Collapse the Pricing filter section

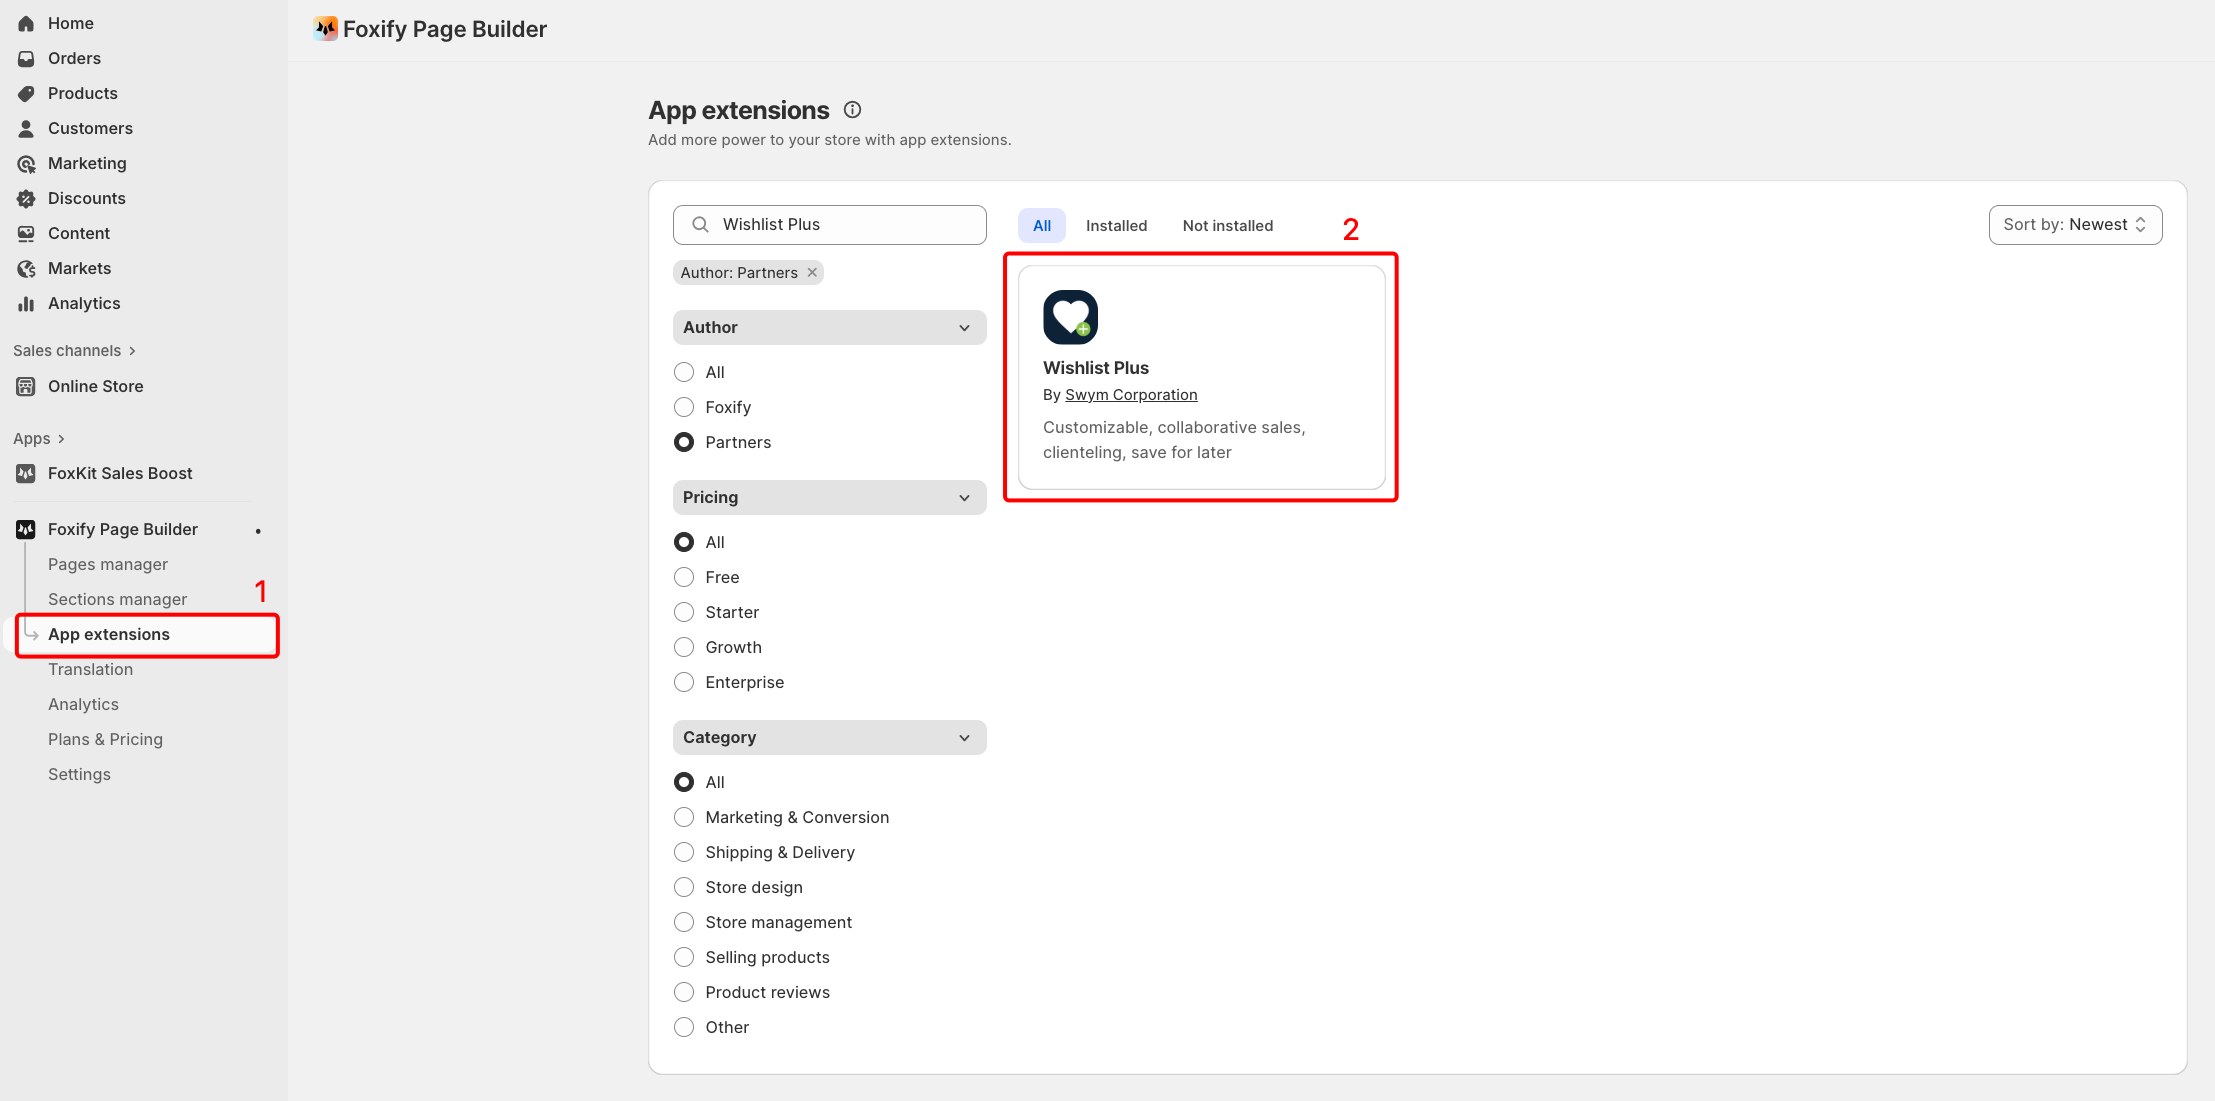pyautogui.click(x=964, y=497)
